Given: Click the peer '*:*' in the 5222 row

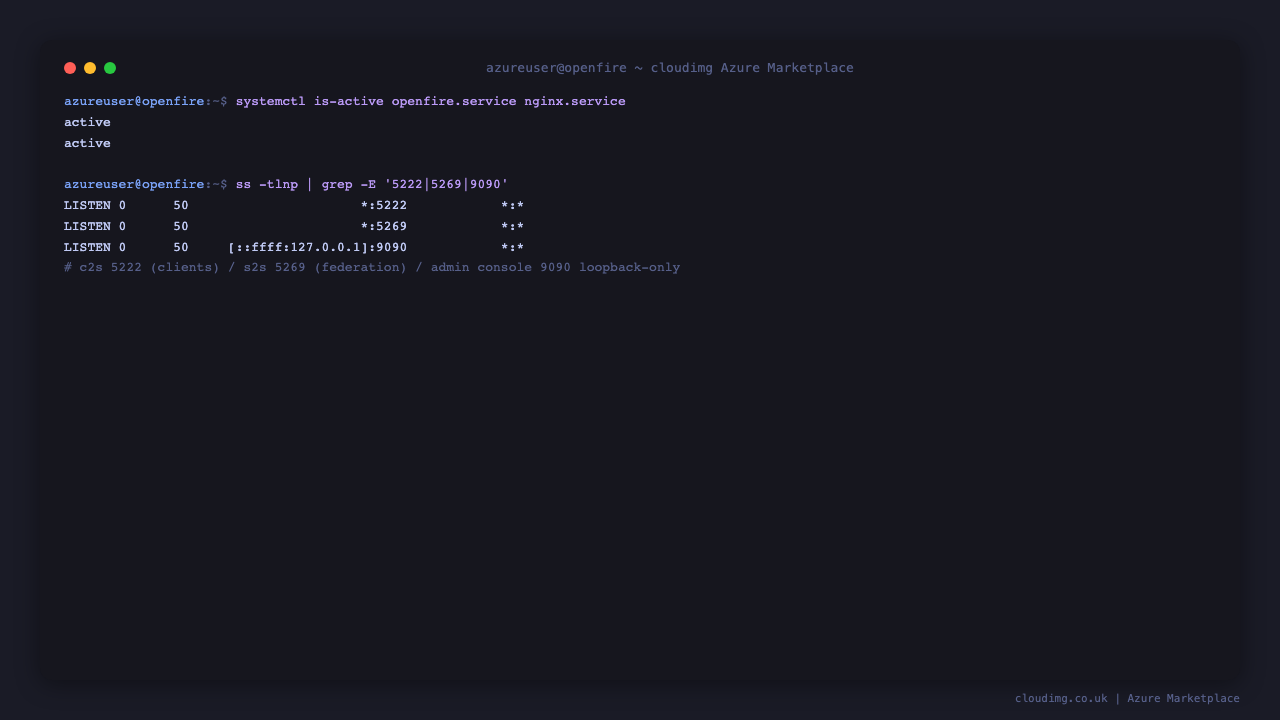Looking at the screenshot, I should point(513,206).
